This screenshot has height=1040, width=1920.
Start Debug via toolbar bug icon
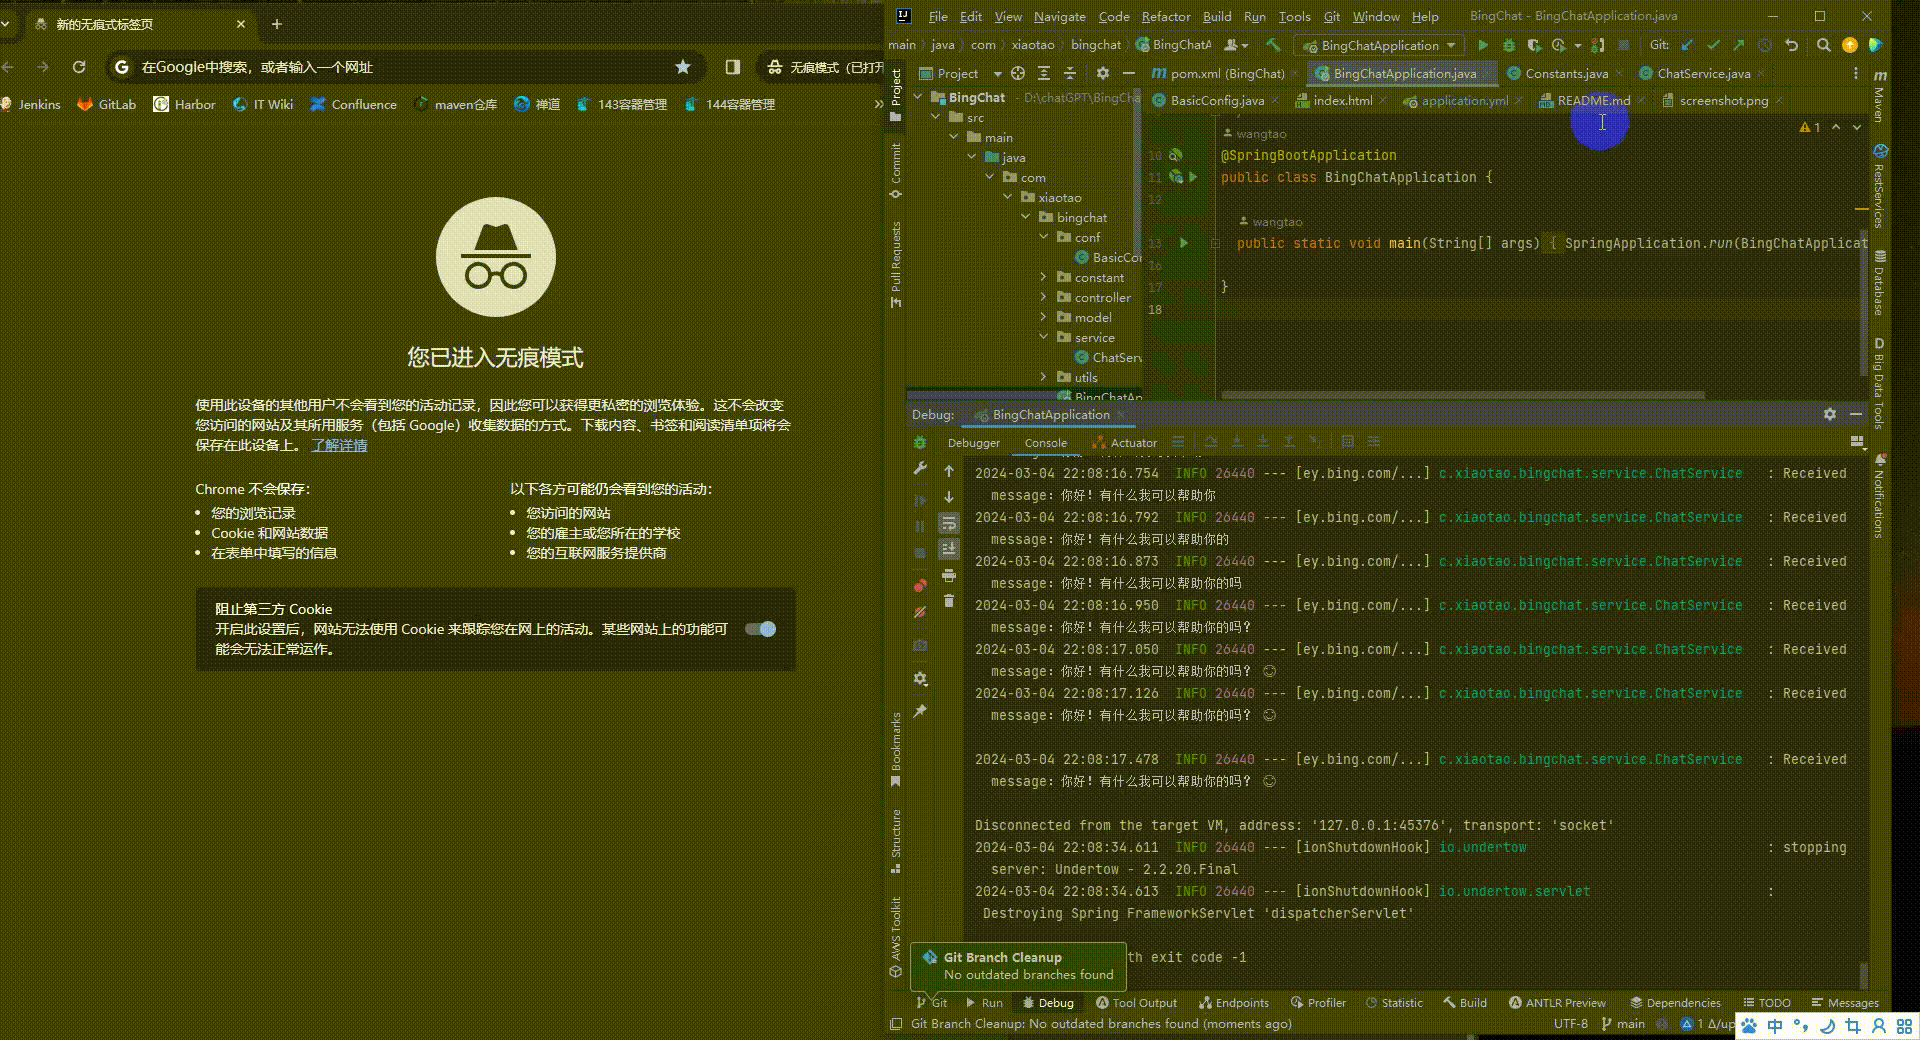click(1508, 45)
